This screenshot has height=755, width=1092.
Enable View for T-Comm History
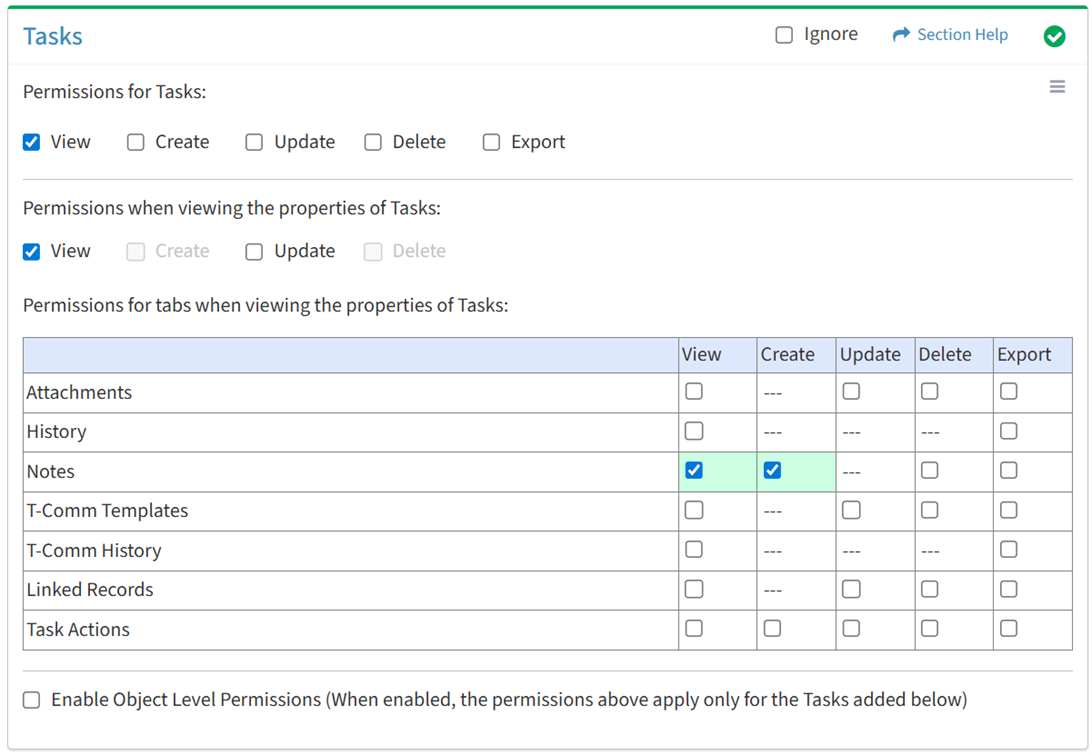694,549
